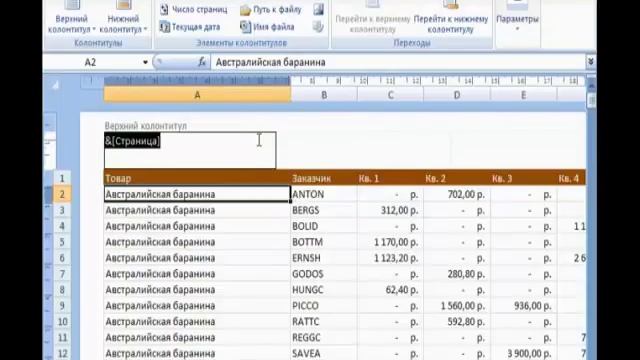This screenshot has width=640, height=360.
Task: Select Австралийская баранина cell in row 2
Action: point(197,194)
